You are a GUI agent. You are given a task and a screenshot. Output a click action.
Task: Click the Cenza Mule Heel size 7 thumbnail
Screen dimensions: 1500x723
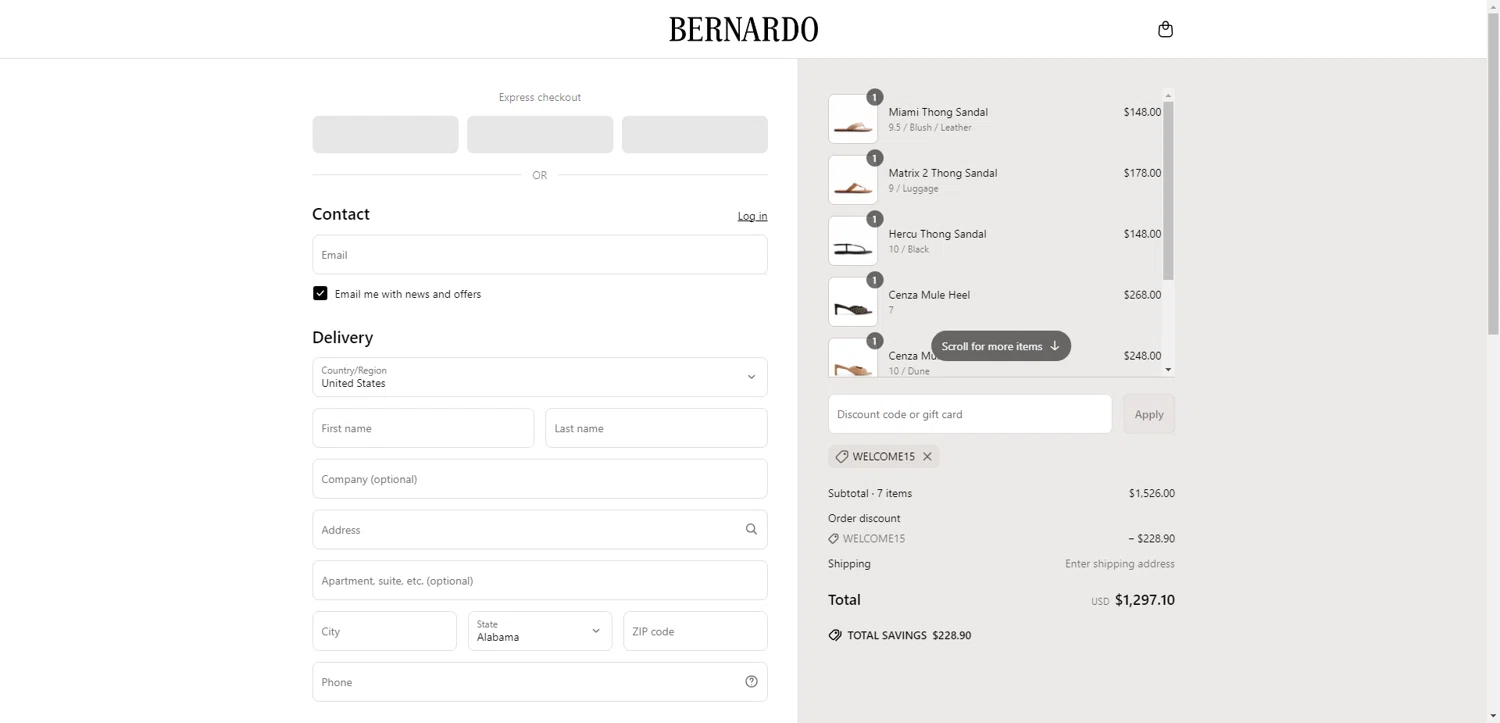[x=853, y=302]
